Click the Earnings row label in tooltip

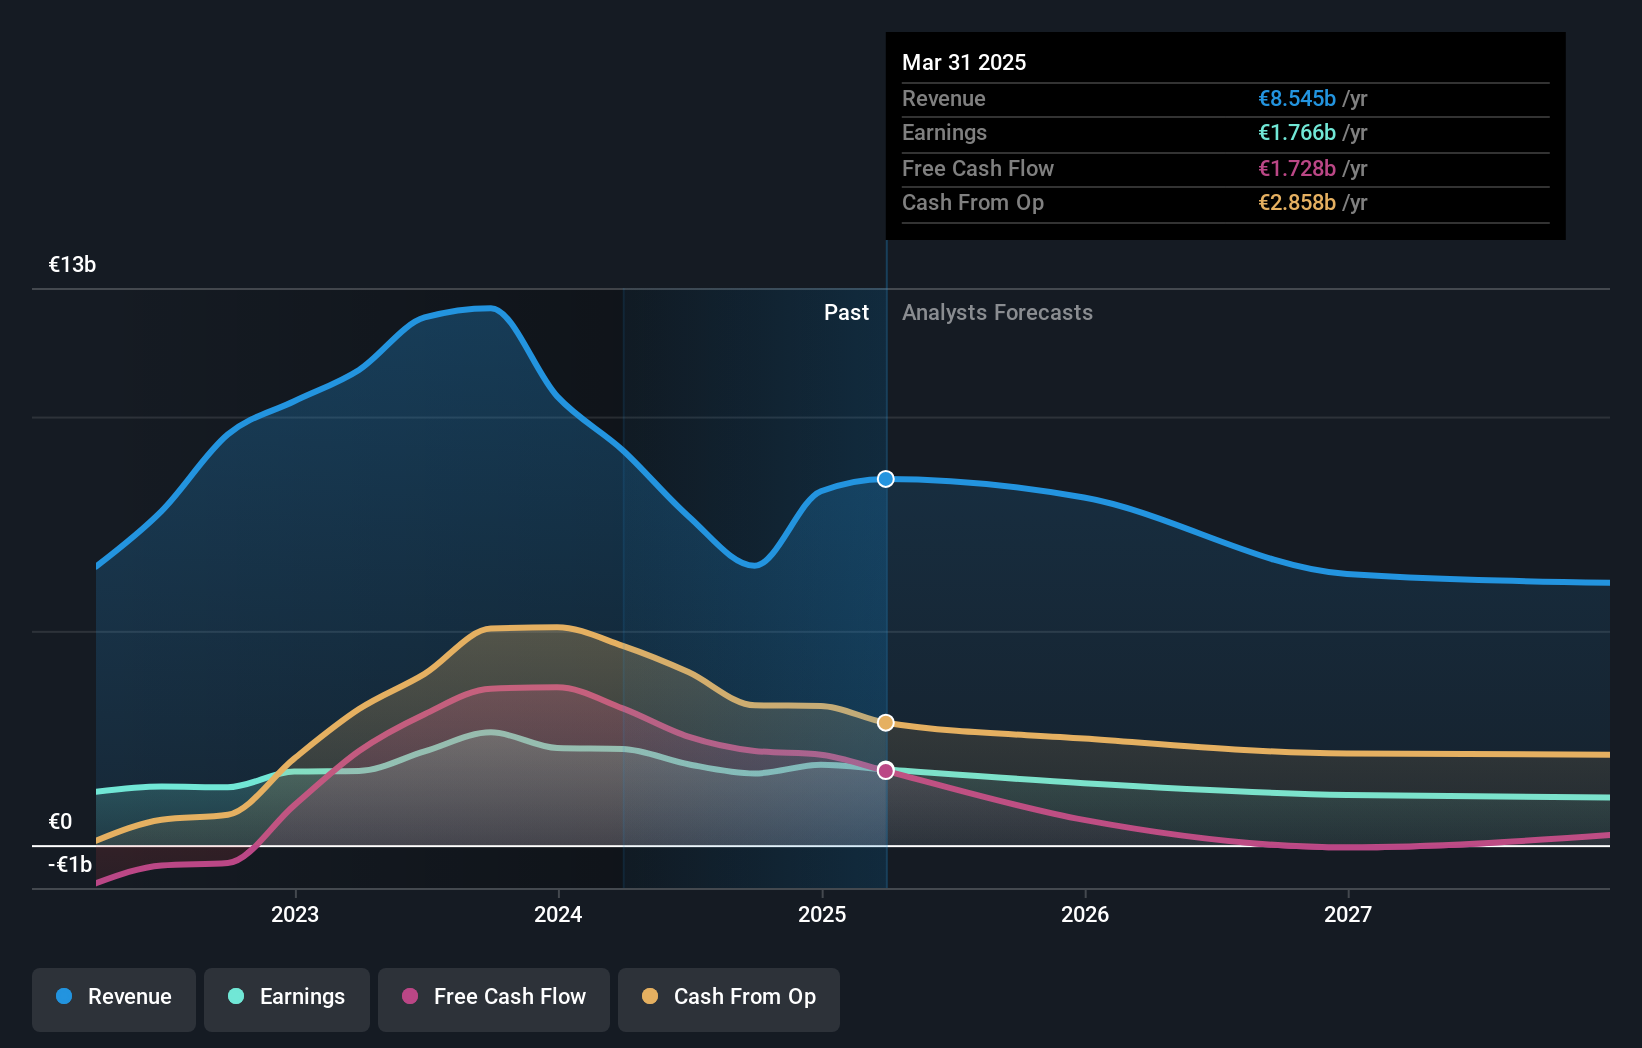(944, 132)
